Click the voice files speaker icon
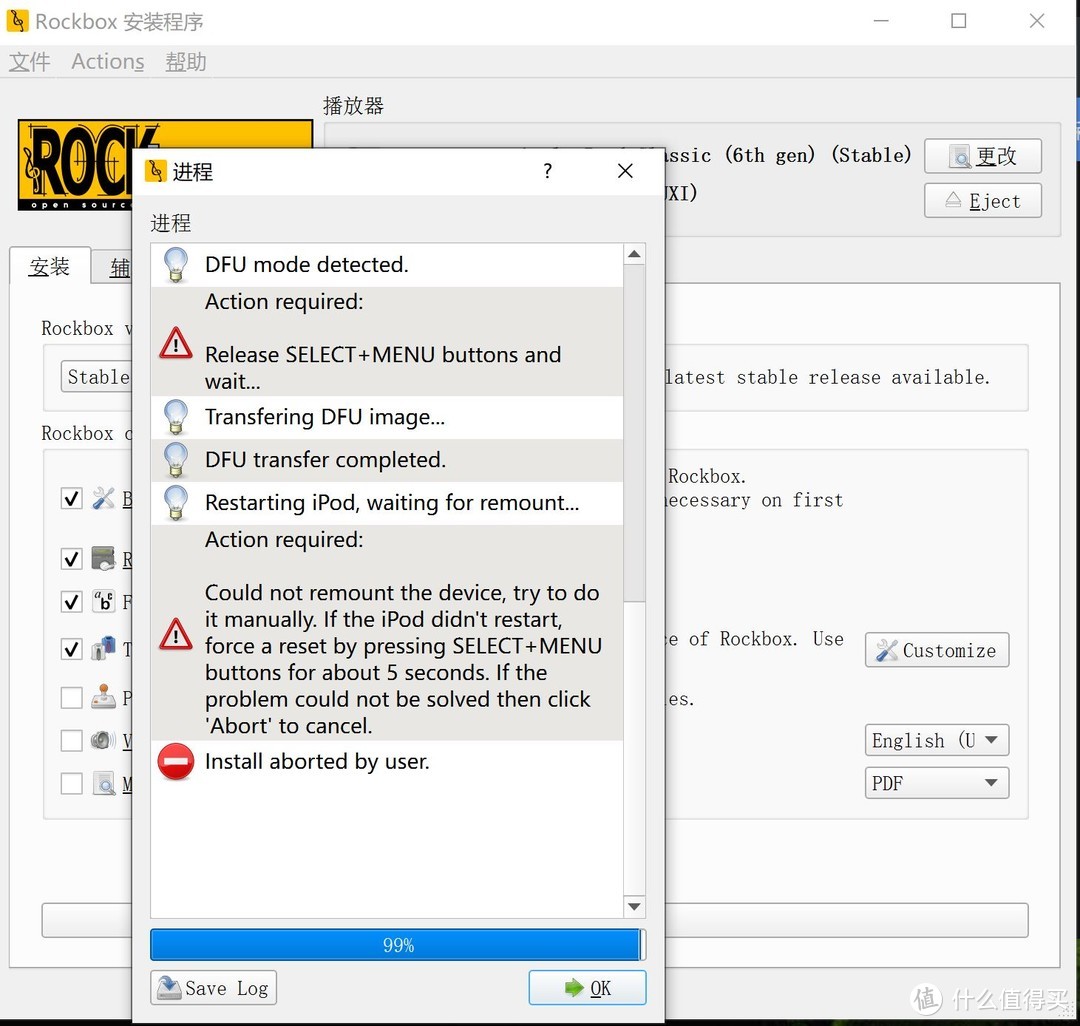 coord(104,740)
